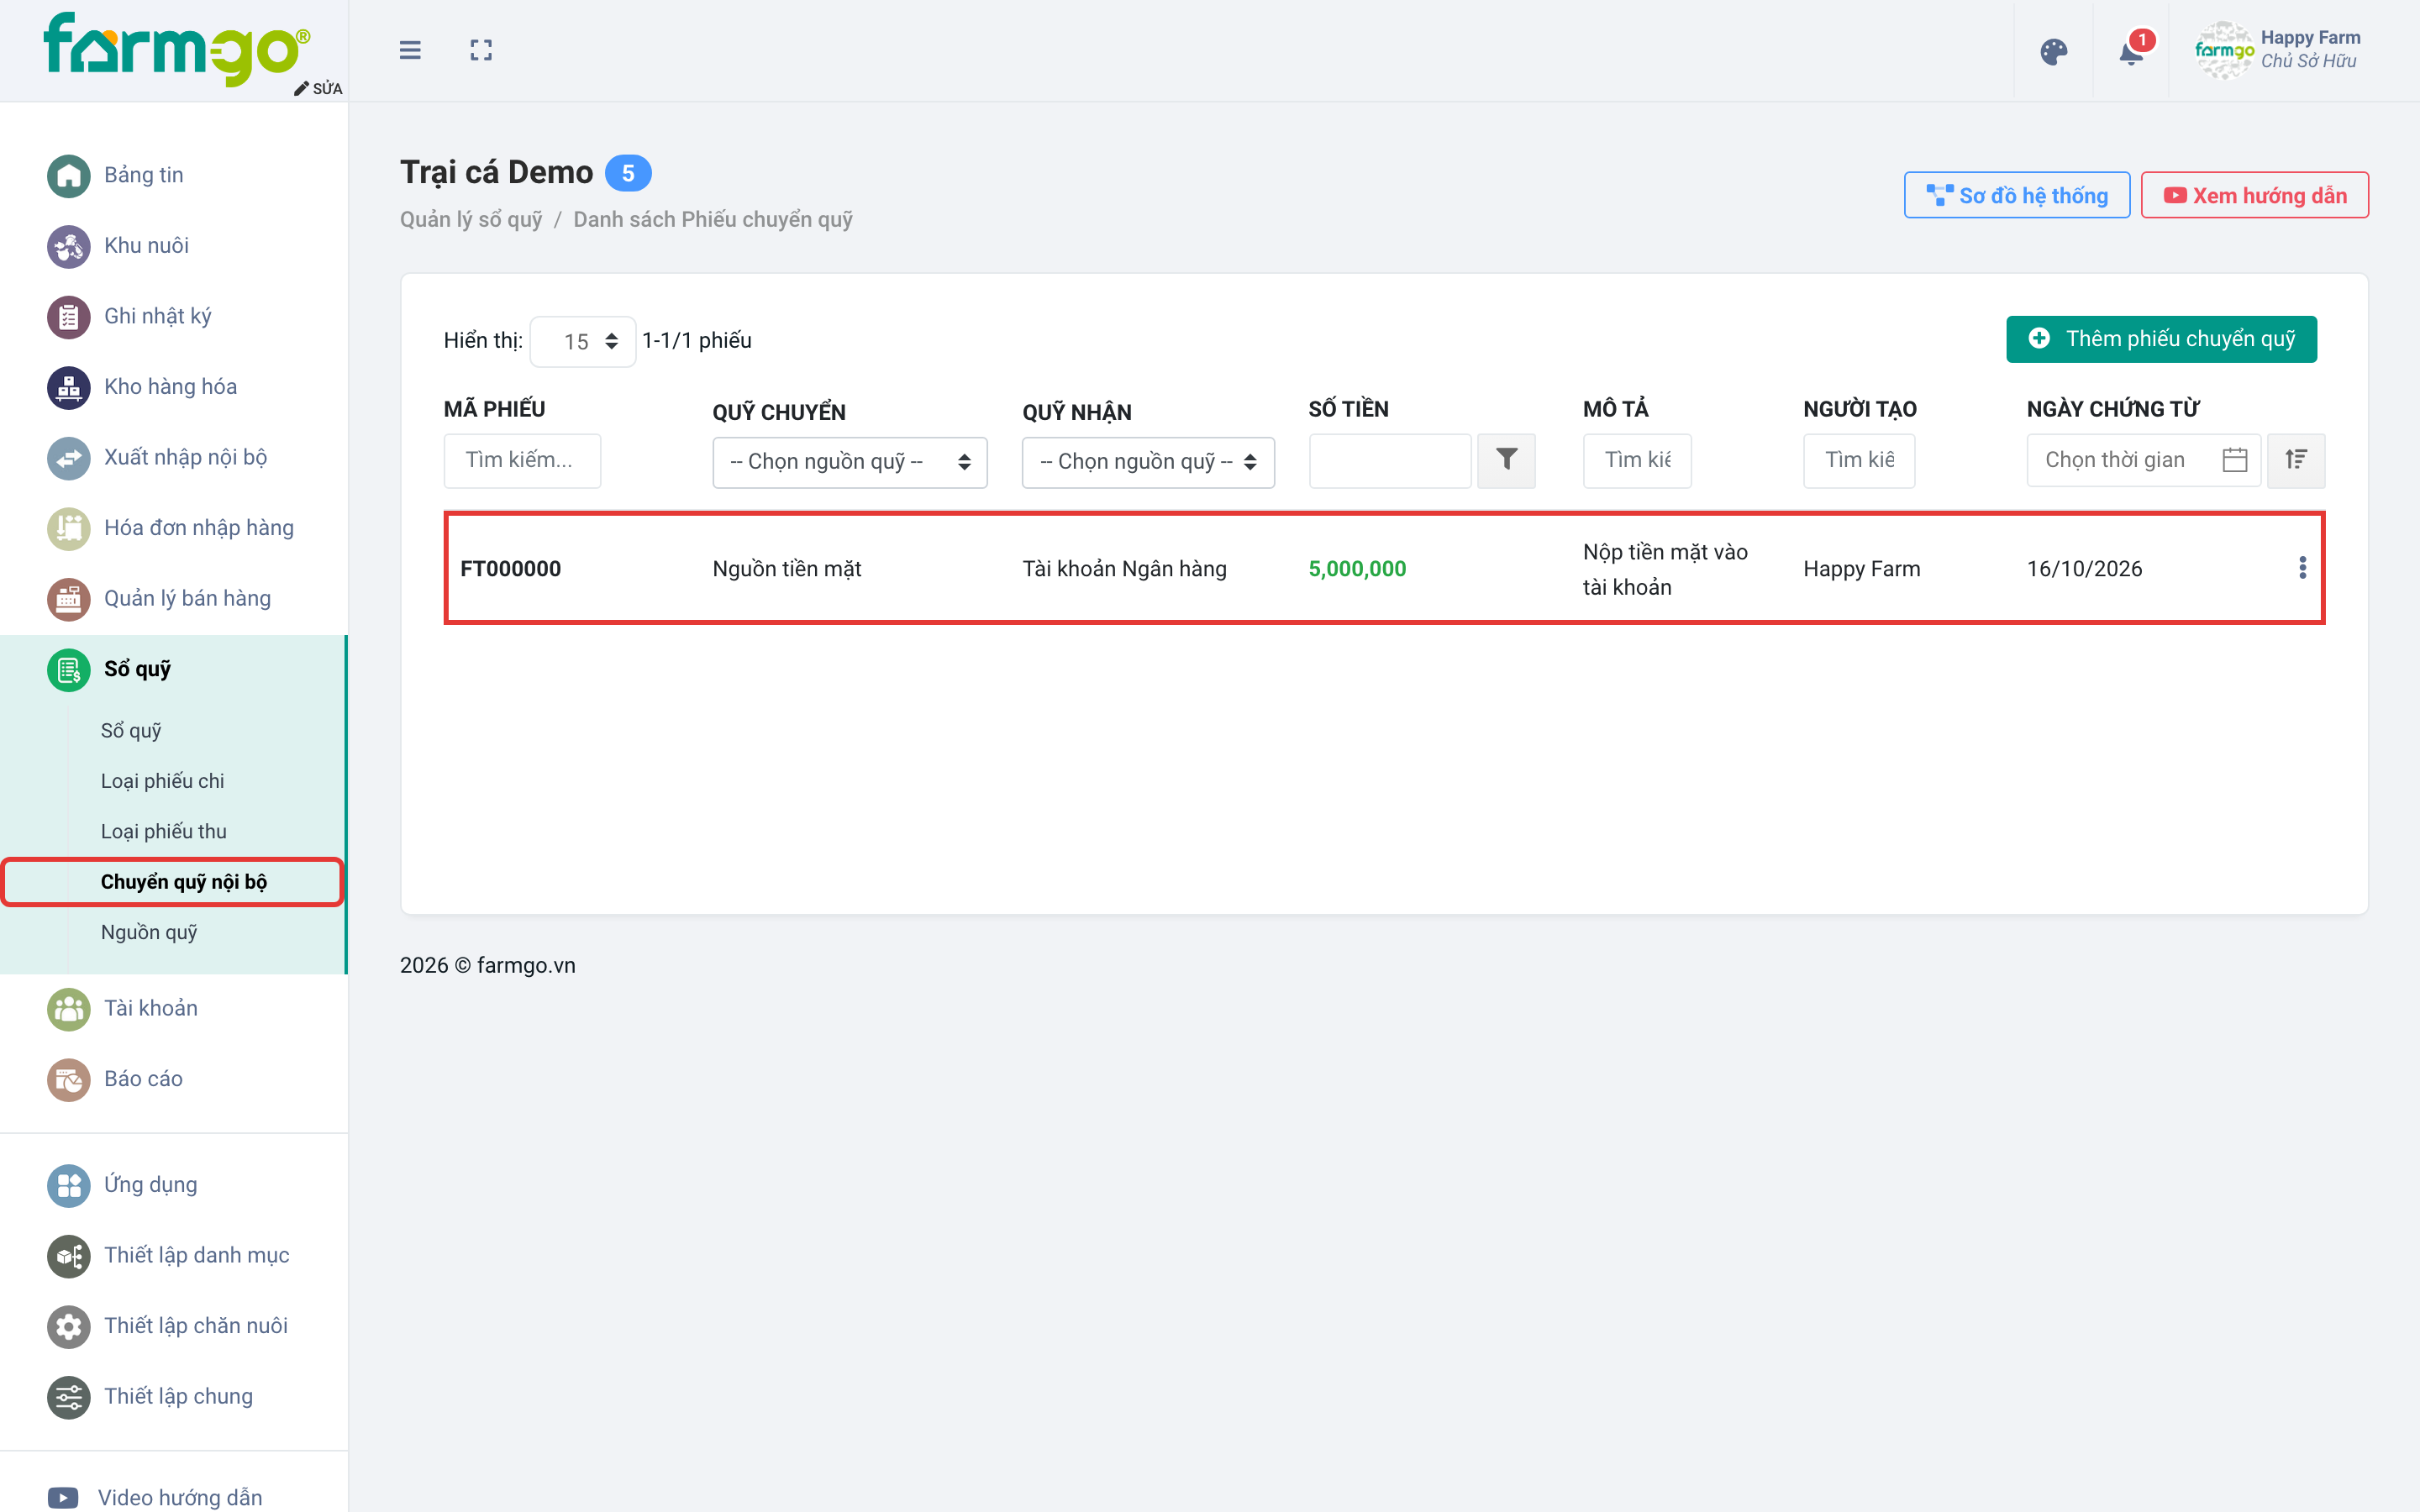Open Kho hàng hóa sidebar icon
The width and height of the screenshot is (2420, 1512).
coord(69,387)
